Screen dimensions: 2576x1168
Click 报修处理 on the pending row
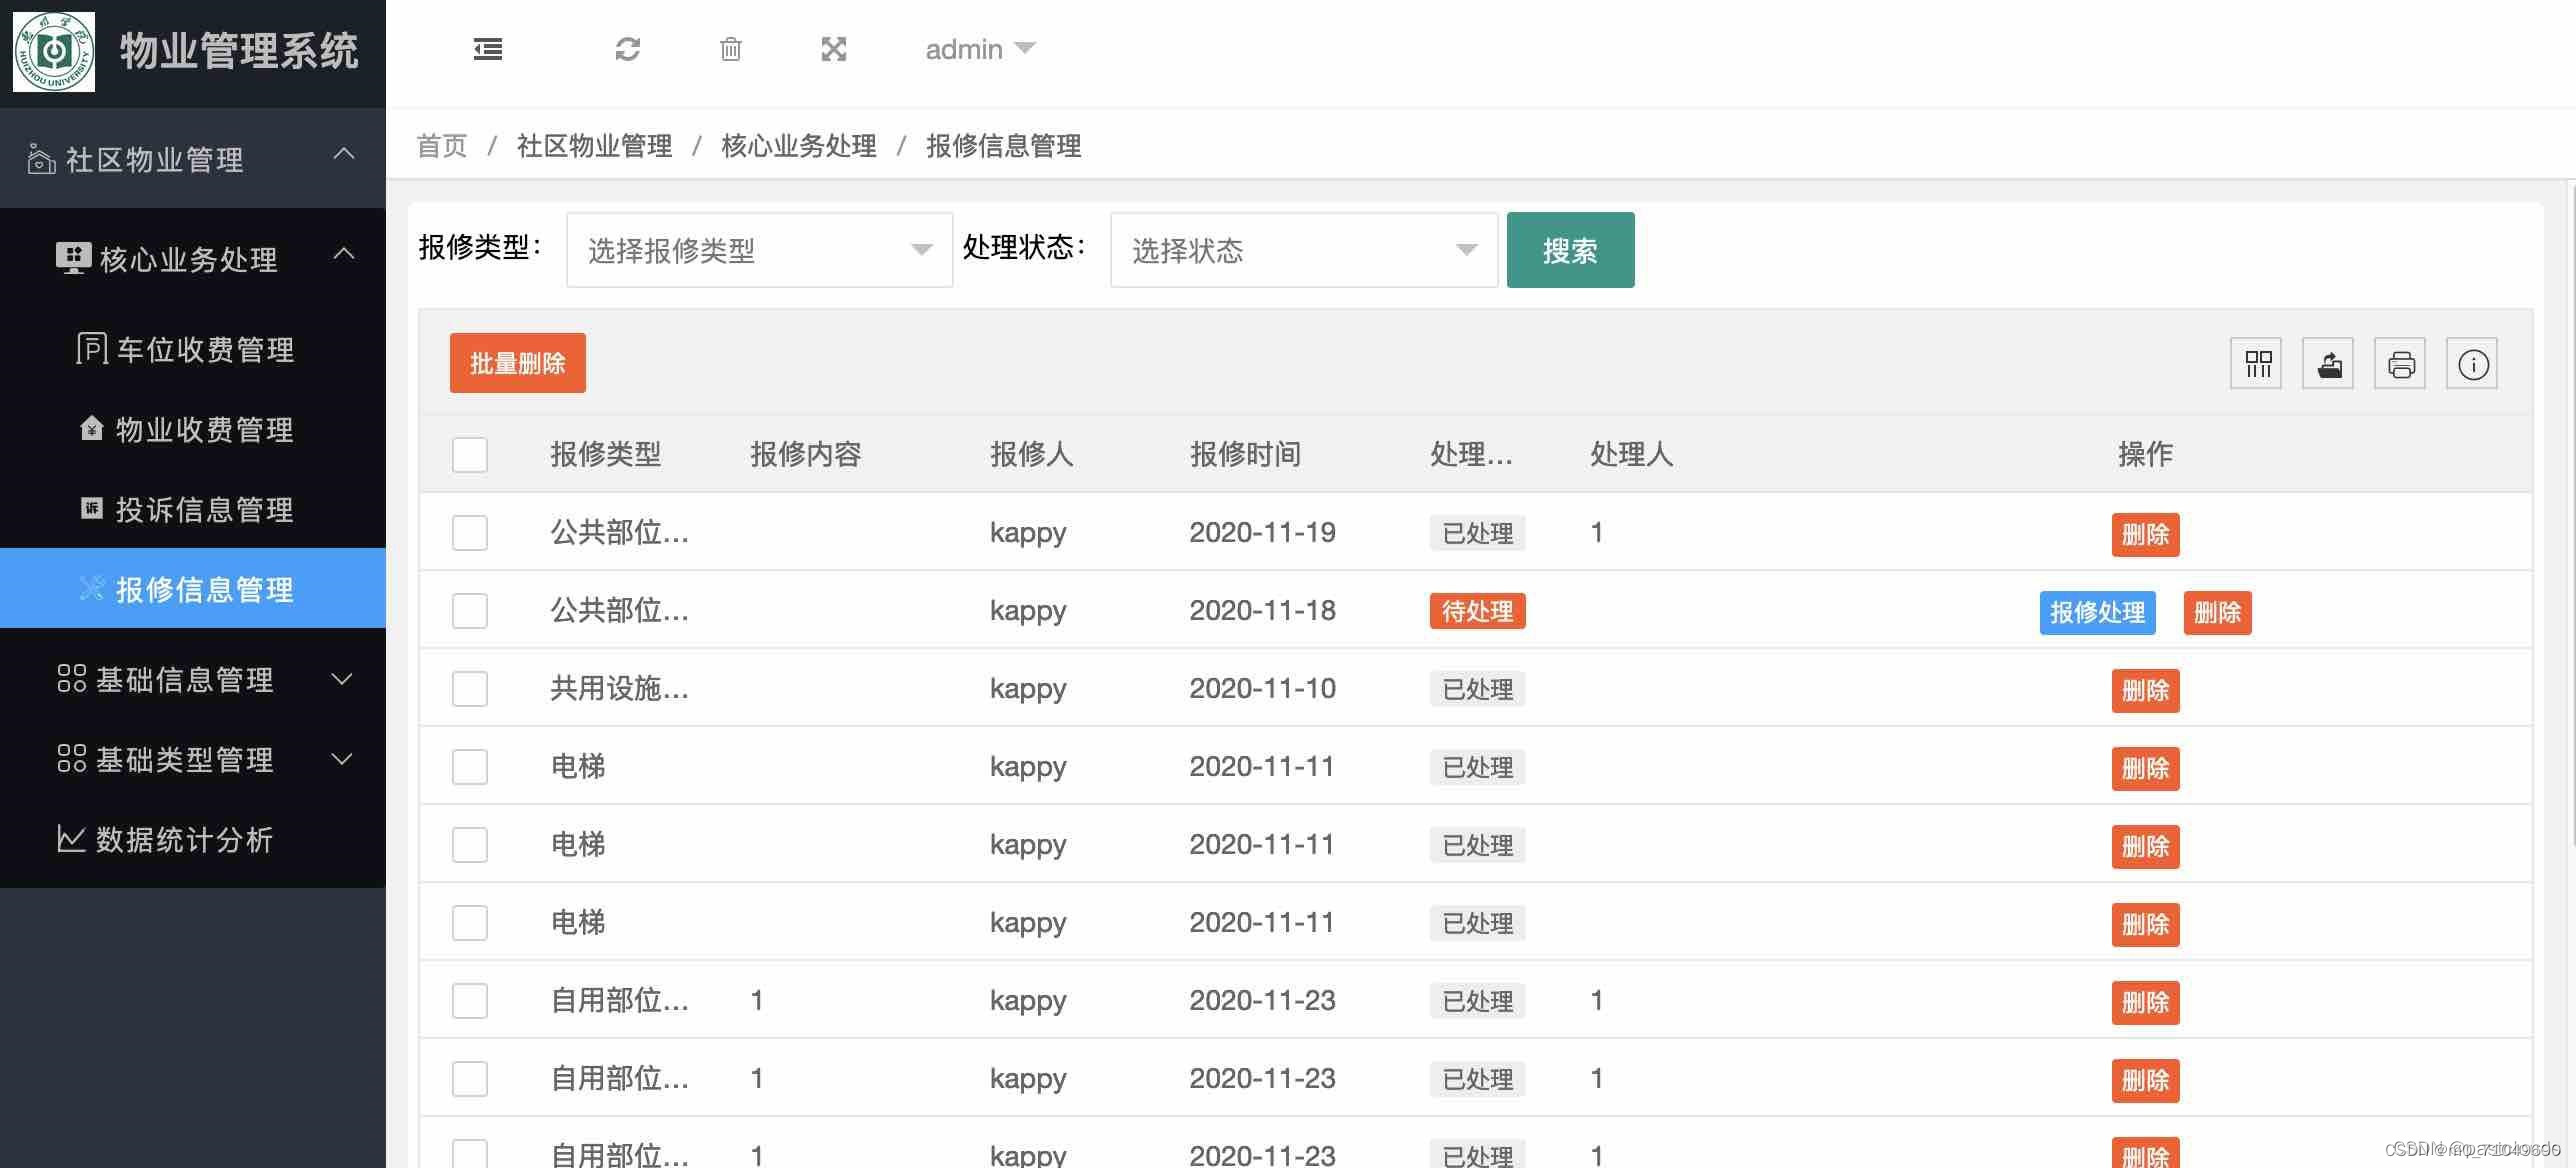click(2097, 613)
